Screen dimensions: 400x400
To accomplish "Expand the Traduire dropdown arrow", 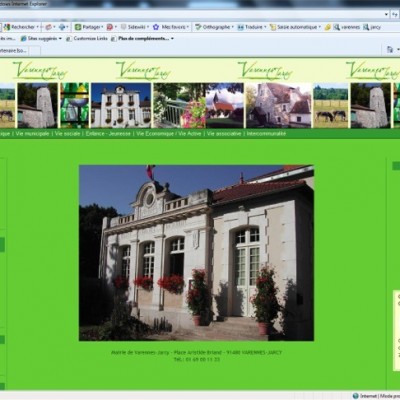I will click(x=265, y=27).
